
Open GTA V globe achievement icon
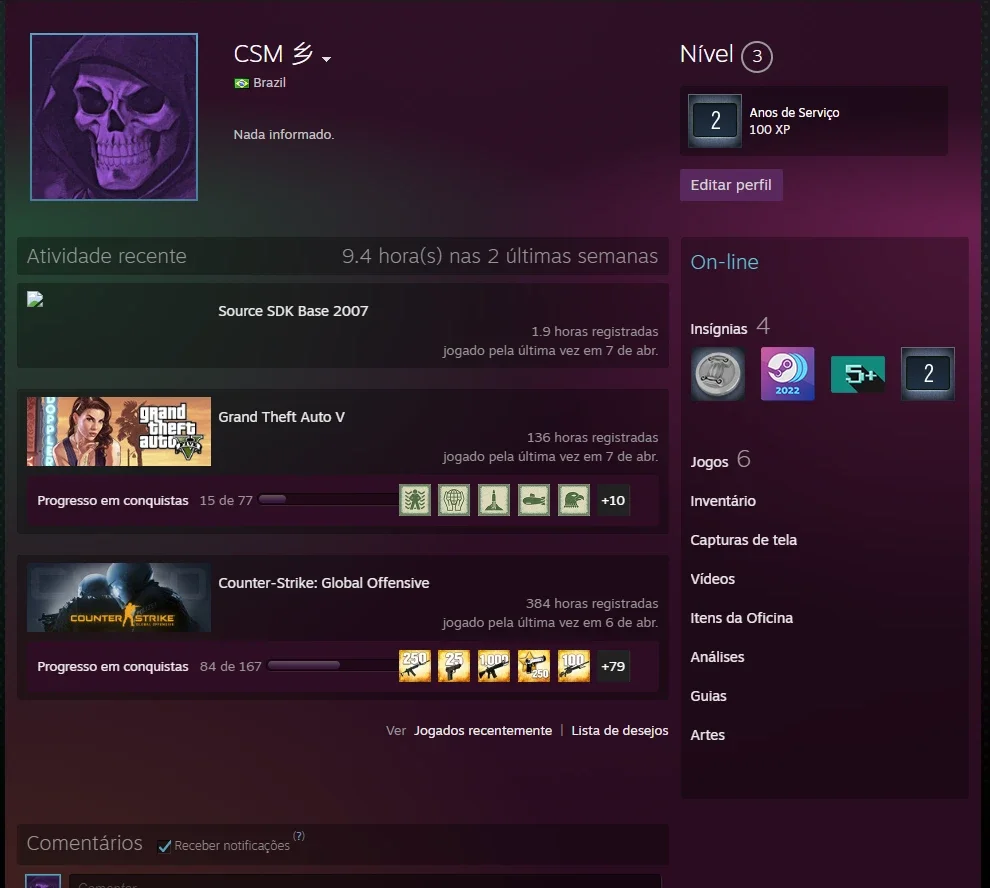[x=454, y=500]
